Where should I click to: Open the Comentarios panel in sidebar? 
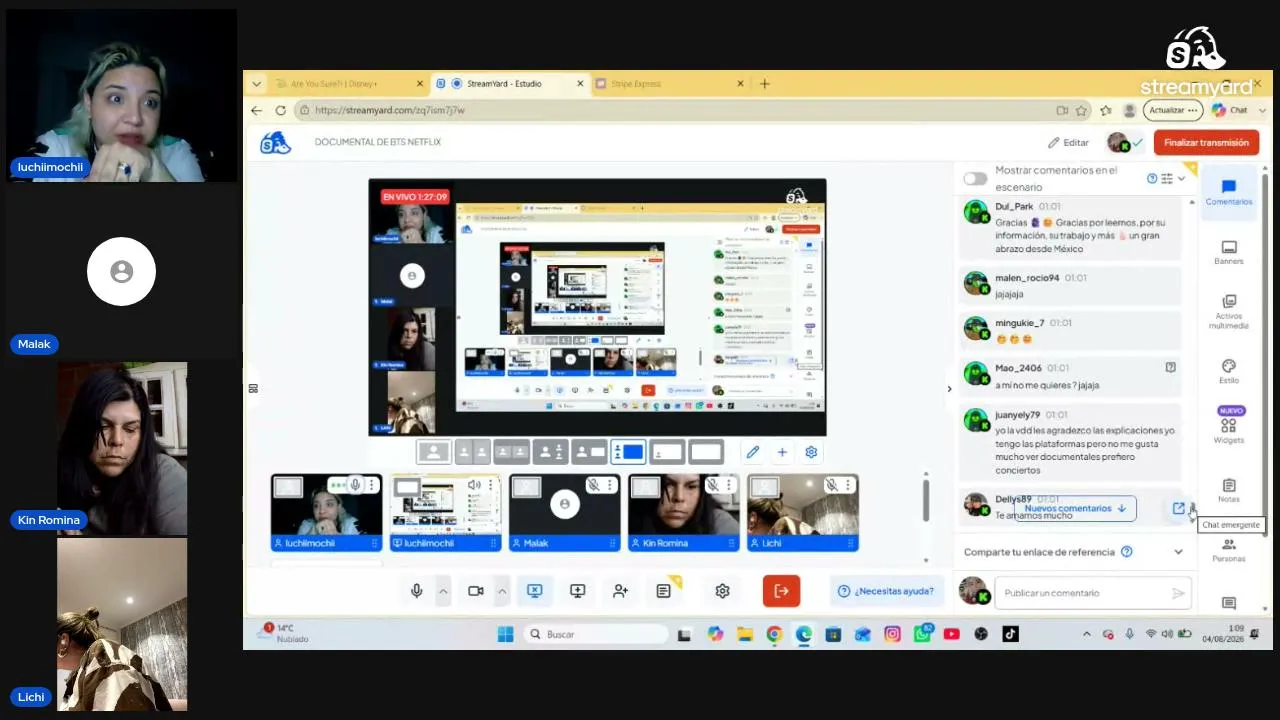click(x=1228, y=192)
